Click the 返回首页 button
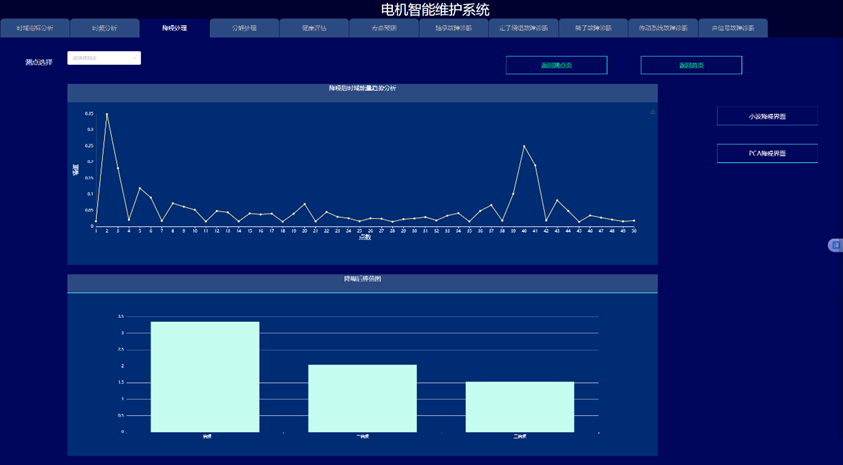The height and width of the screenshot is (465, 843). (691, 65)
